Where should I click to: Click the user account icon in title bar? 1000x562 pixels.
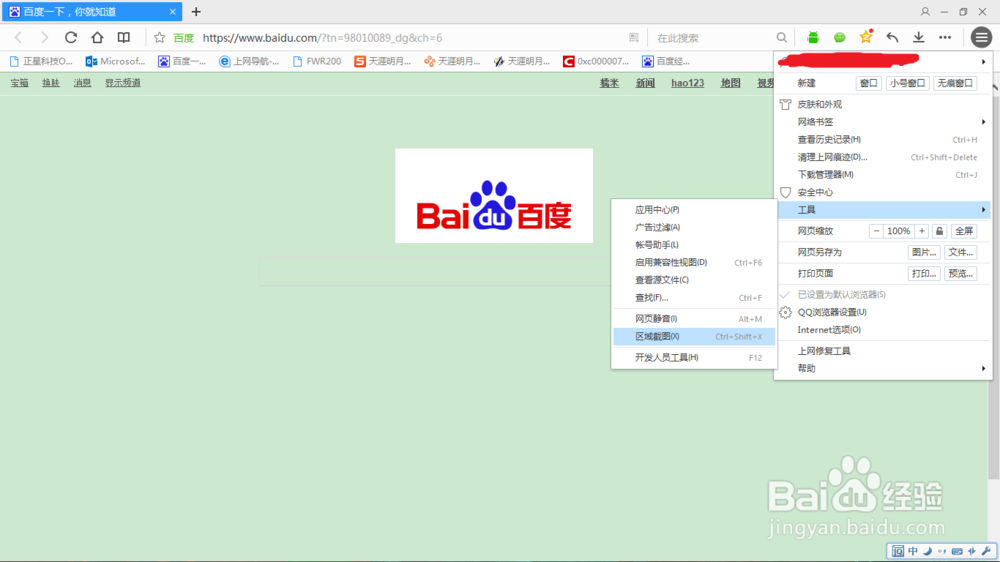click(x=925, y=11)
